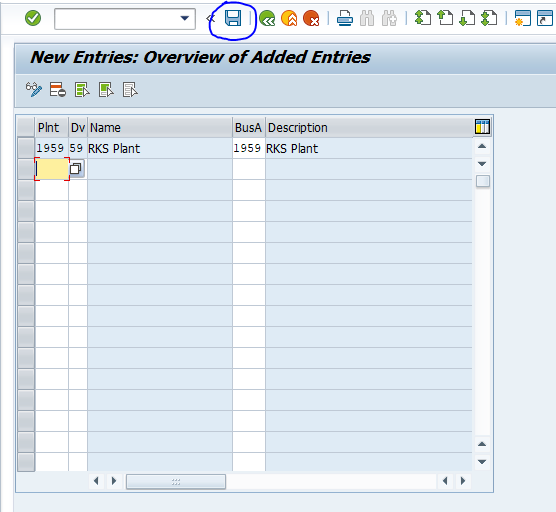Click the Select All entries icon

pos(82,90)
